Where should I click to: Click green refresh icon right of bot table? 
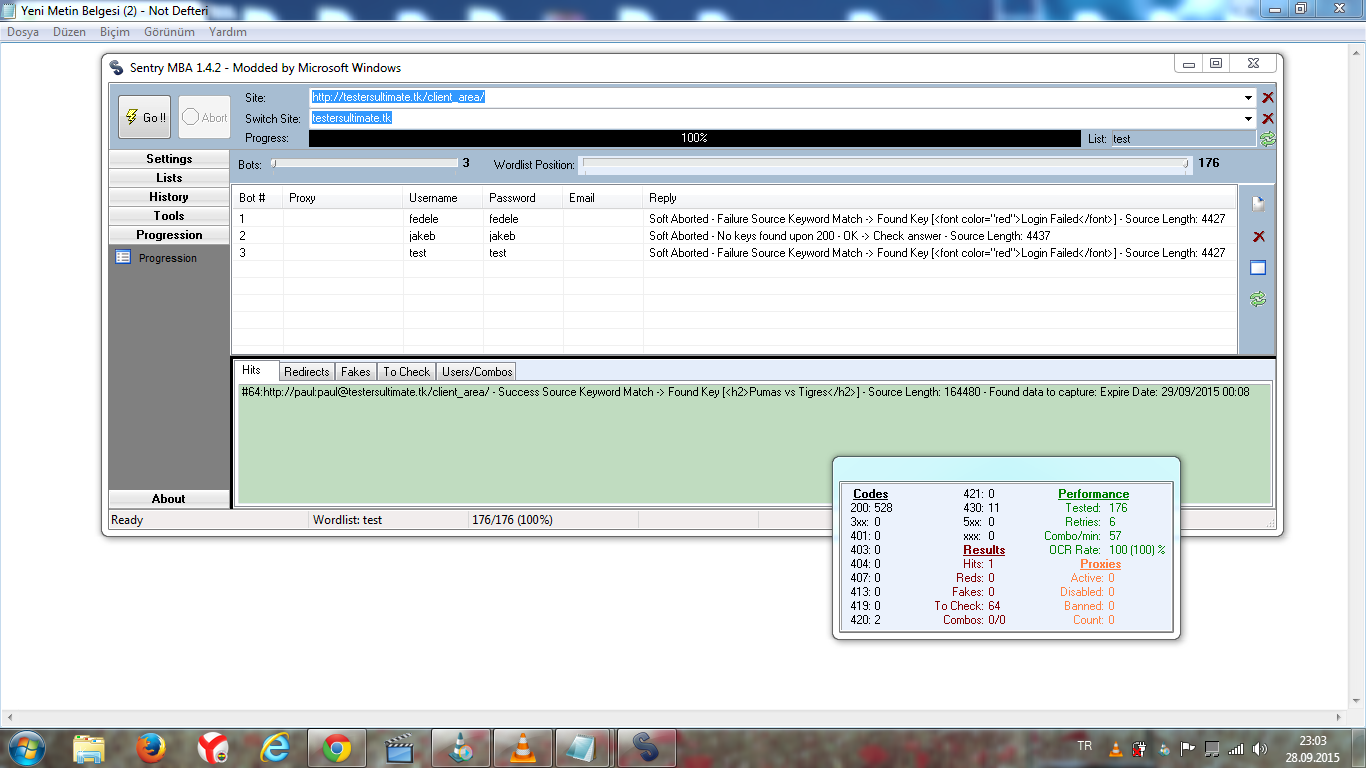pyautogui.click(x=1258, y=299)
